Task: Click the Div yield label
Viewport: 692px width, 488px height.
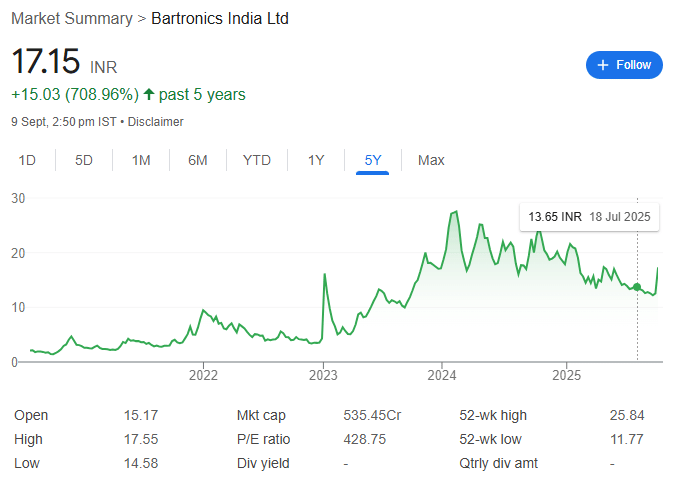Action: pyautogui.click(x=263, y=463)
